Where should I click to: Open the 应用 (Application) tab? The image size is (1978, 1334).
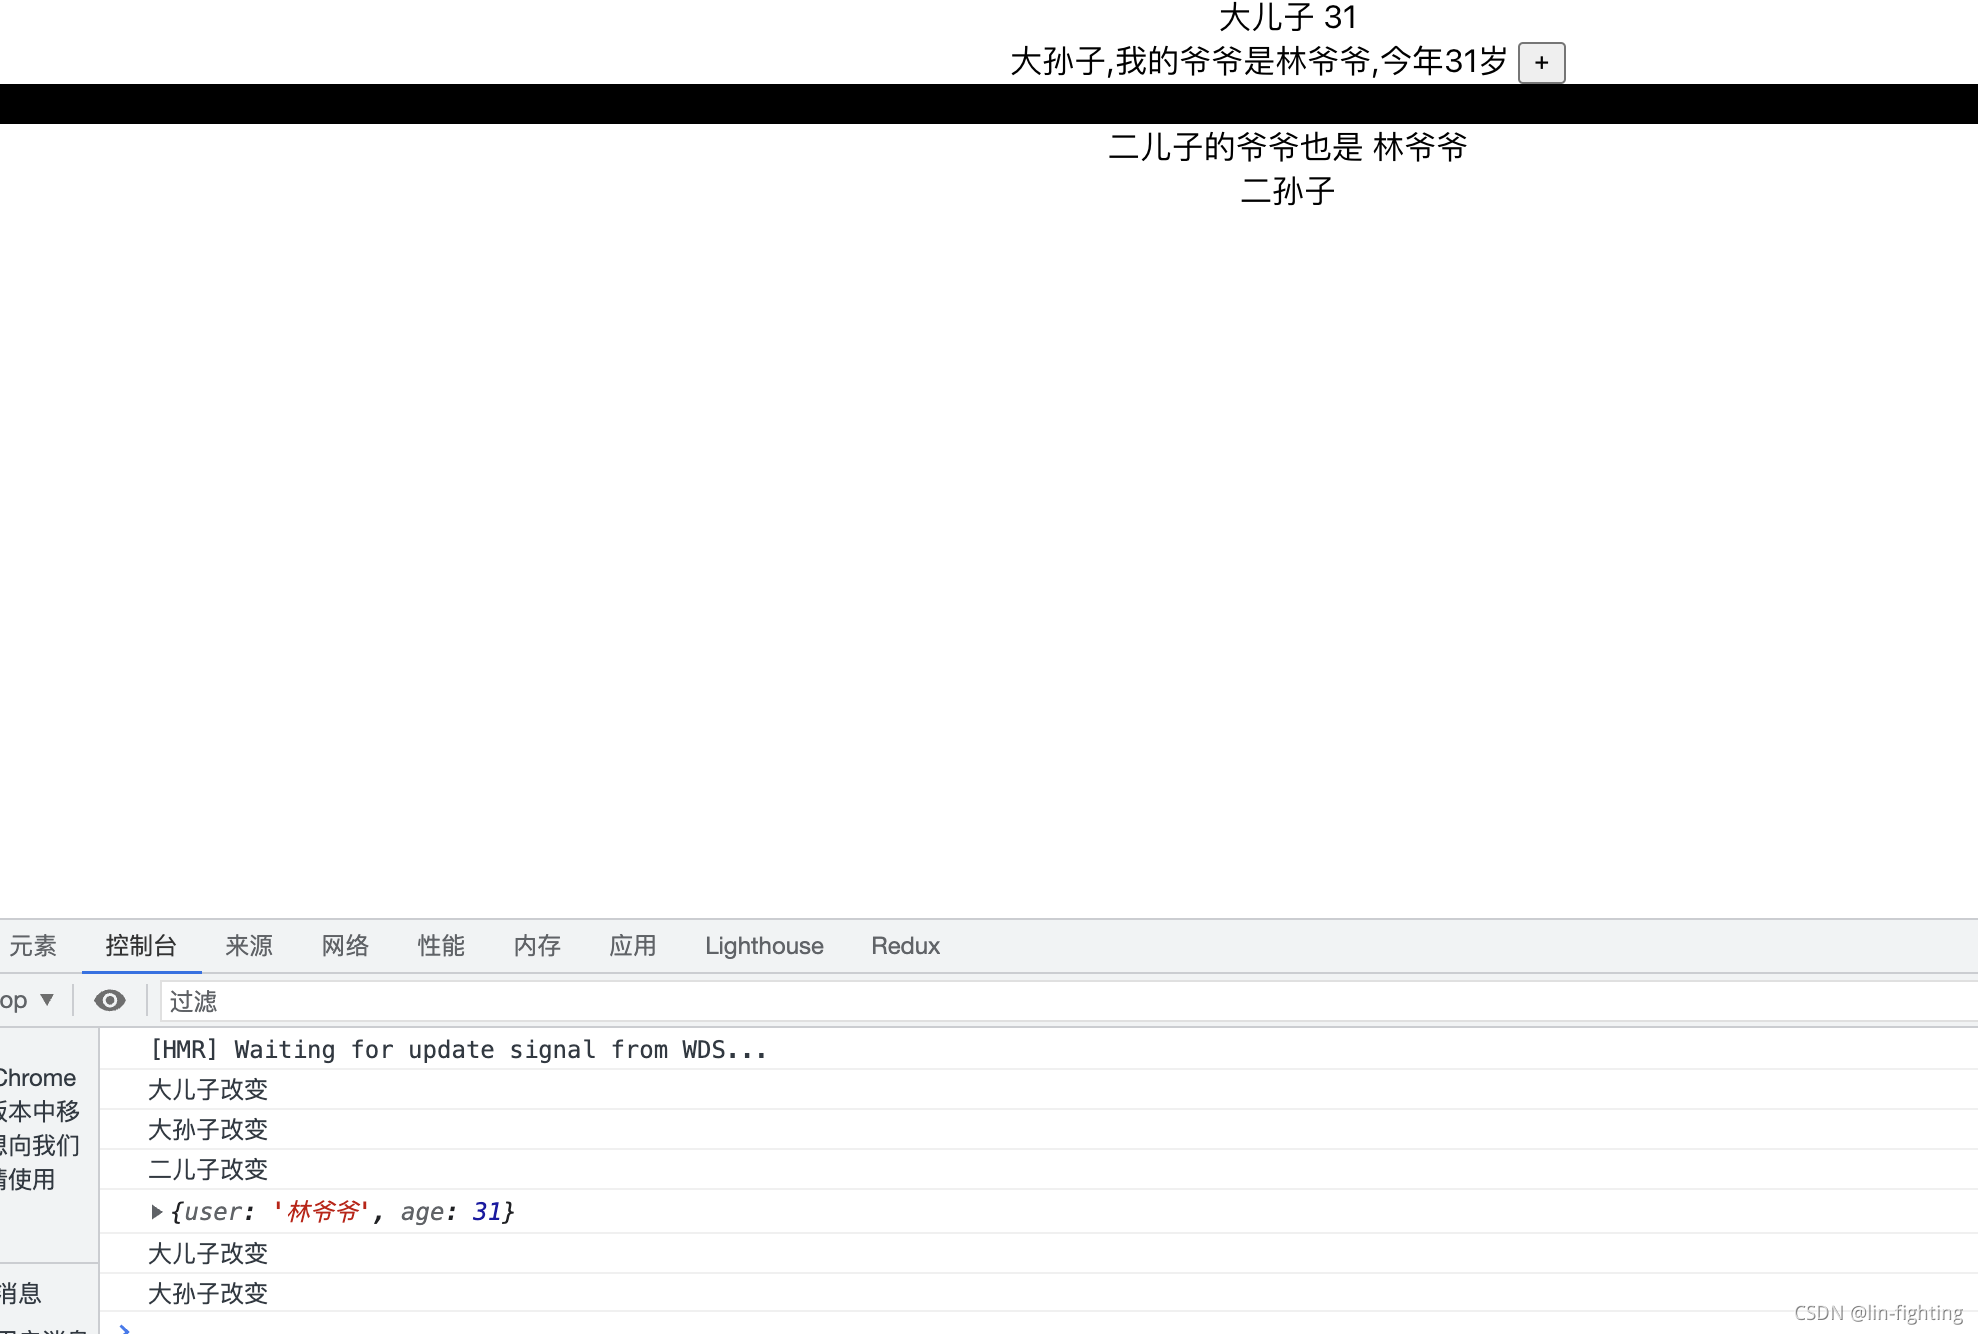[x=633, y=946]
